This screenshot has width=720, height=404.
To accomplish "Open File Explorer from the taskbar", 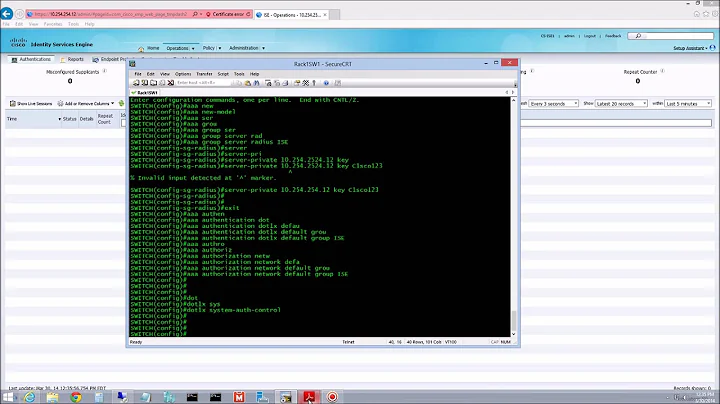I will pyautogui.click(x=52, y=397).
